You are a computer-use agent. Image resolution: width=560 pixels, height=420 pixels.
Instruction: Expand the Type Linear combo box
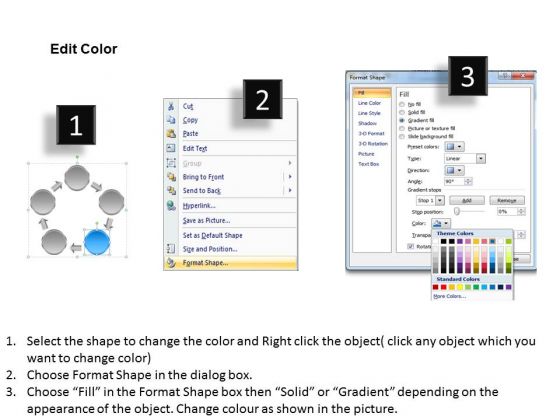(x=465, y=158)
